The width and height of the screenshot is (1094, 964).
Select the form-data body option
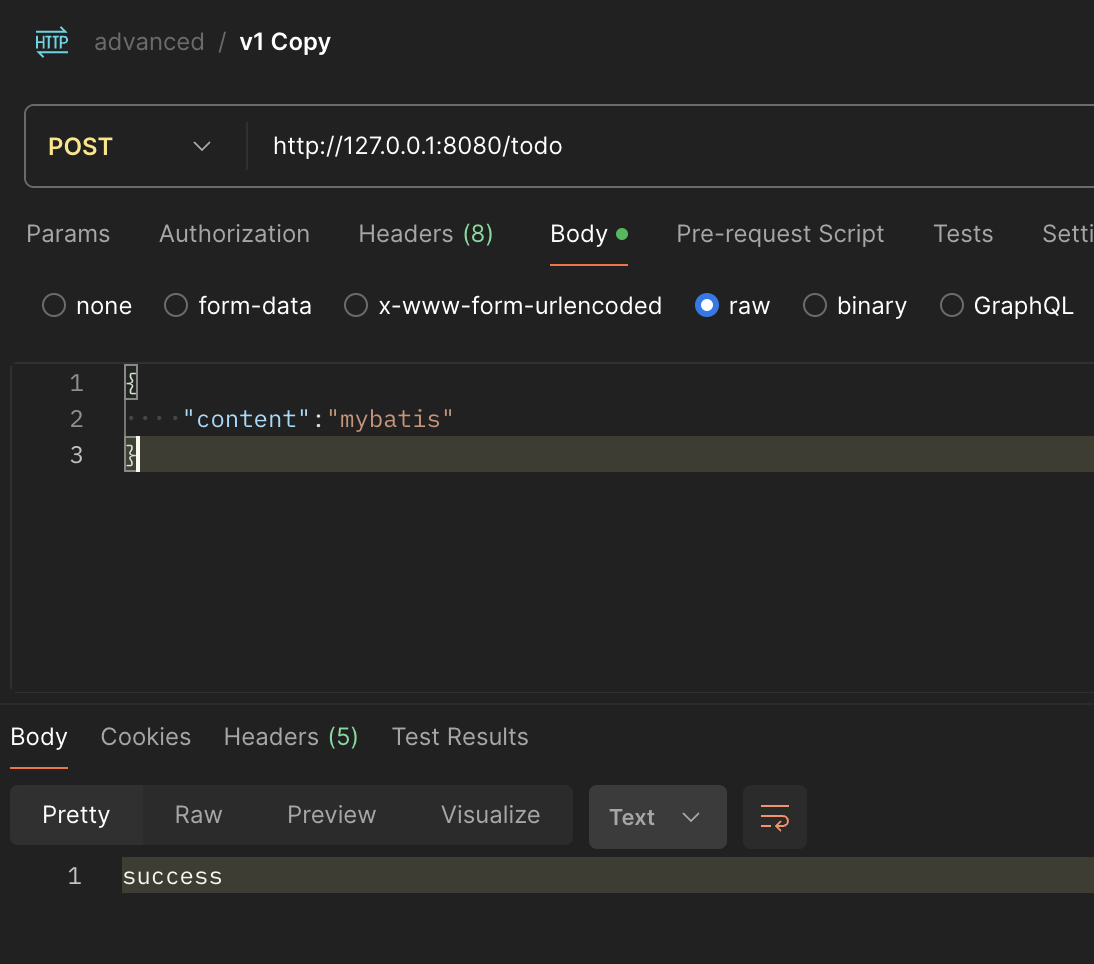pyautogui.click(x=238, y=306)
